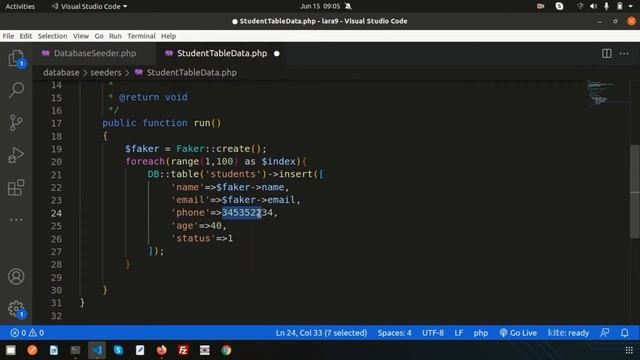Open the Help menu
The width and height of the screenshot is (640, 360).
168,36
